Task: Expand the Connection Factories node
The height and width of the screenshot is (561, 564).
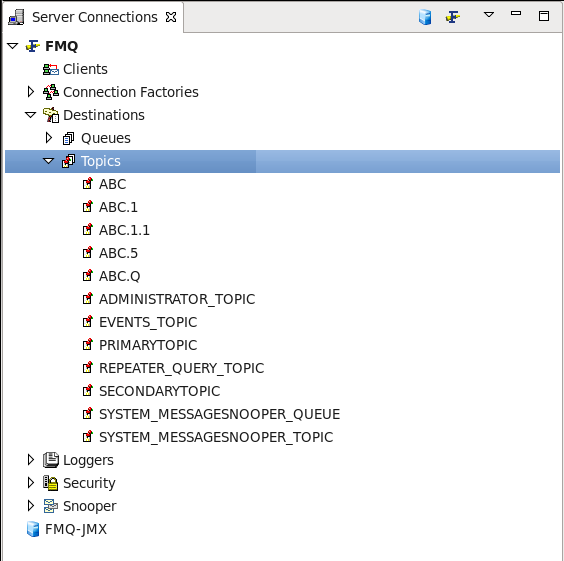Action: point(31,92)
